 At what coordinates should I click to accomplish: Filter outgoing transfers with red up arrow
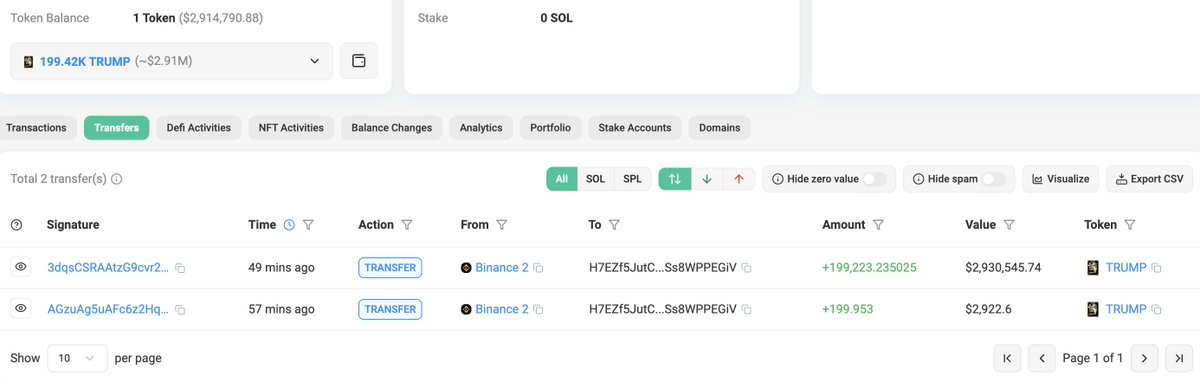738,179
